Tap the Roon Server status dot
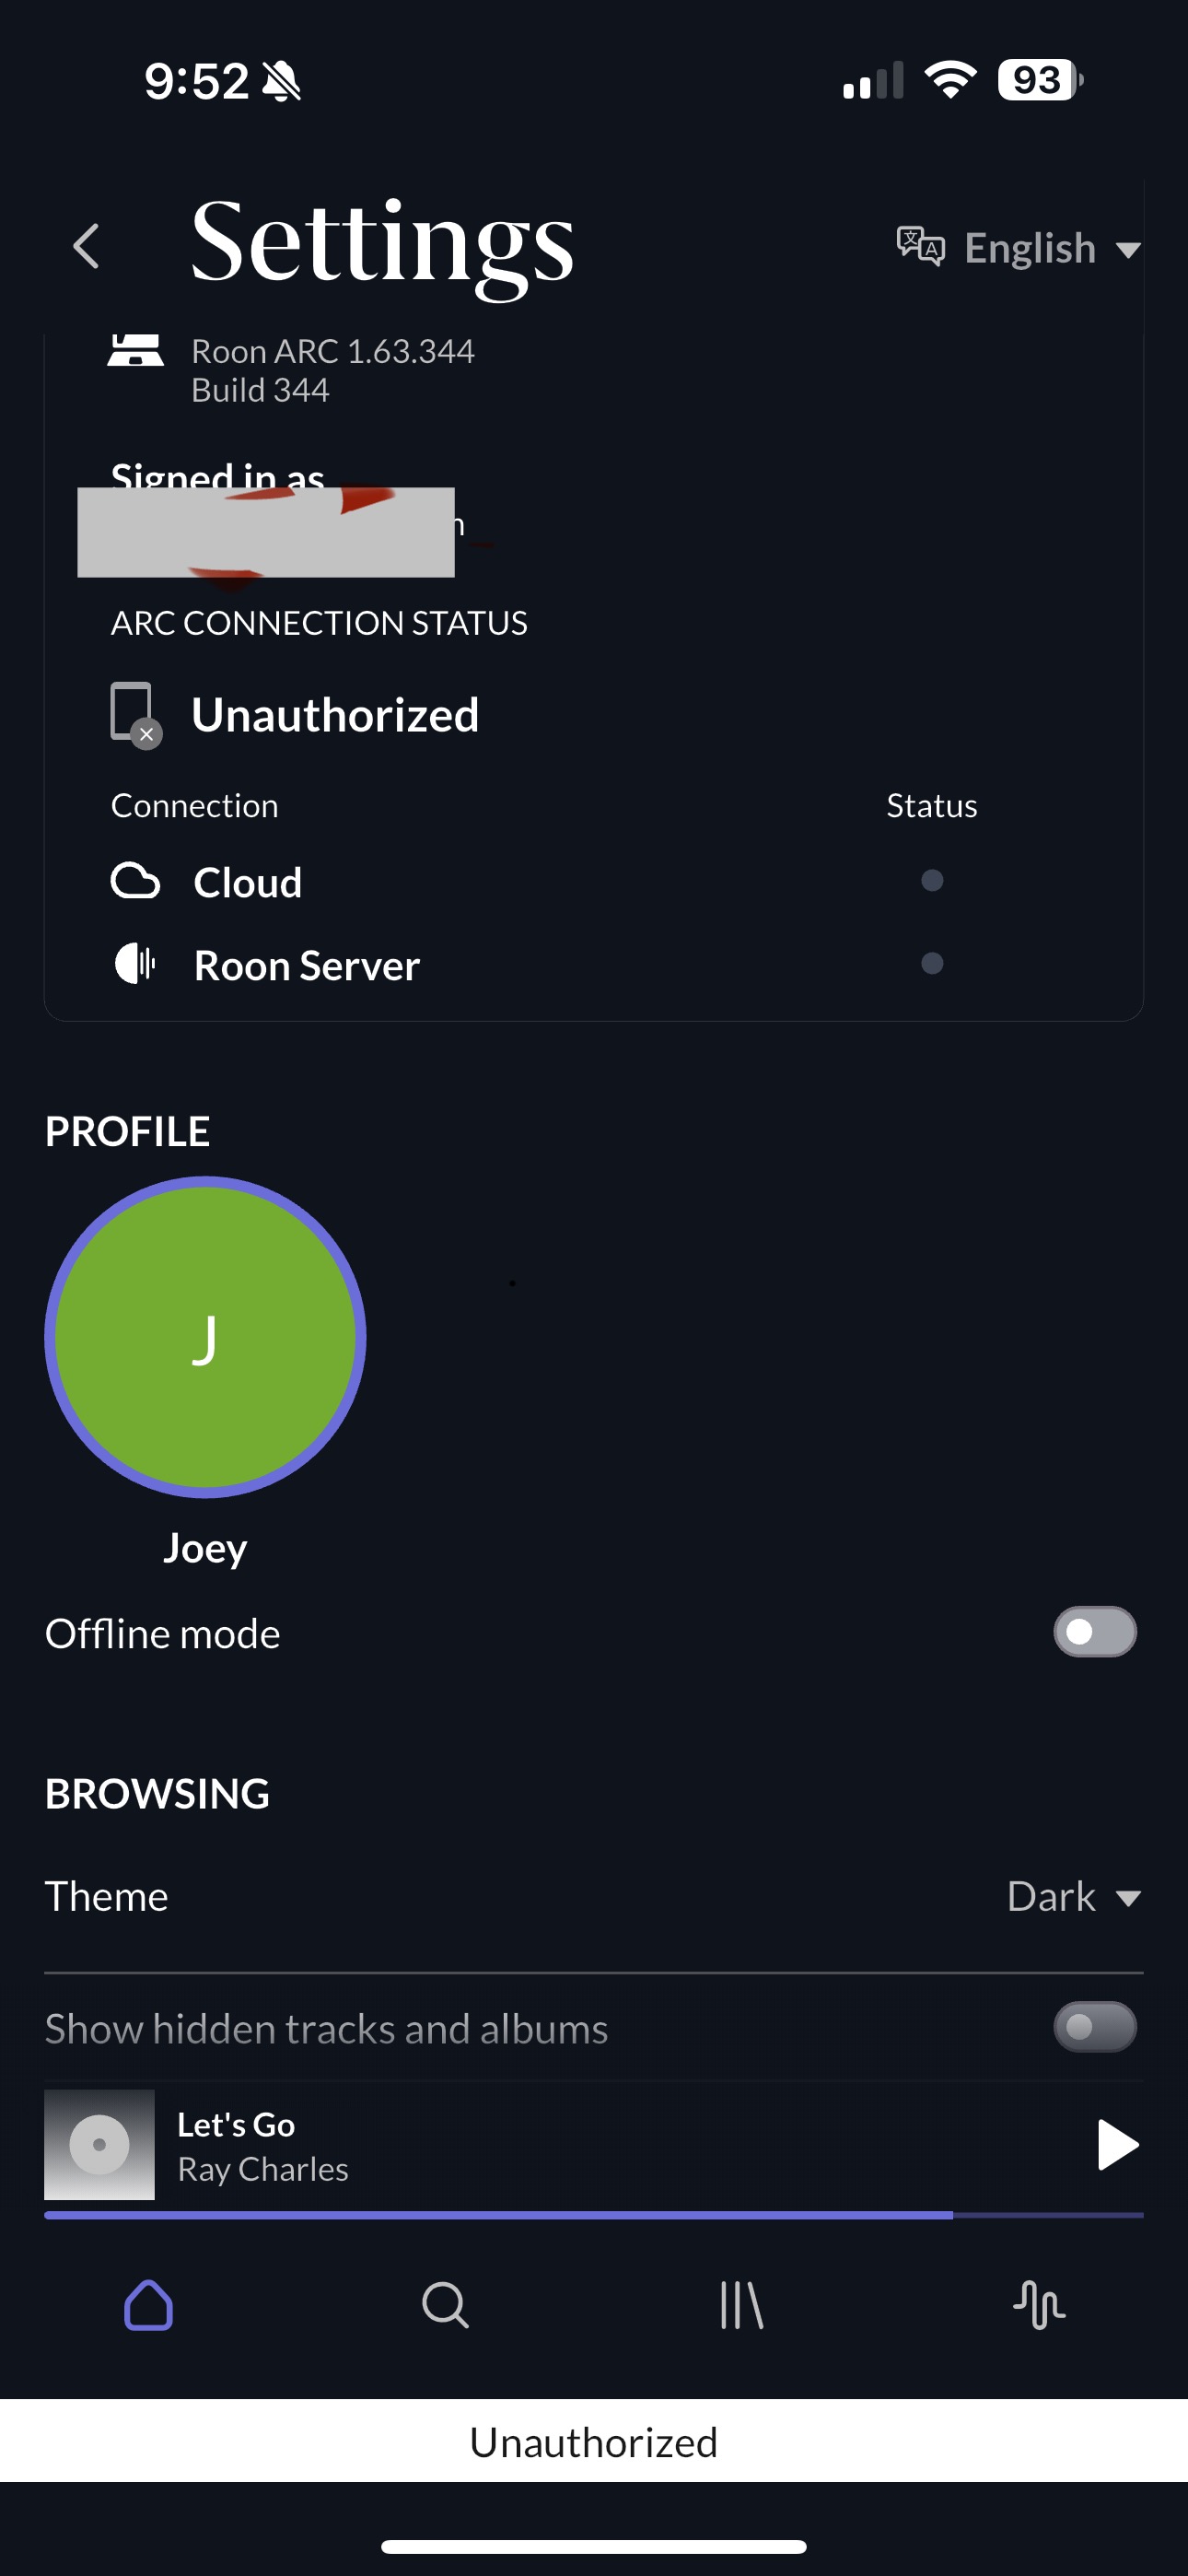 point(932,963)
